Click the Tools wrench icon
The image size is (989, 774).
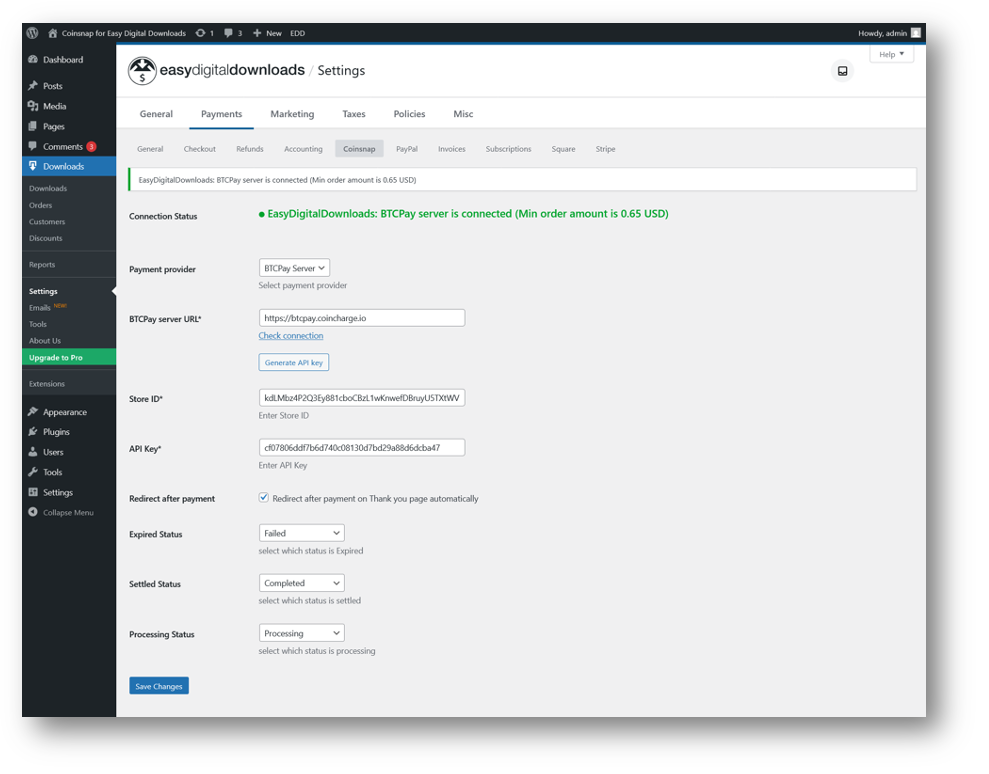[33, 472]
